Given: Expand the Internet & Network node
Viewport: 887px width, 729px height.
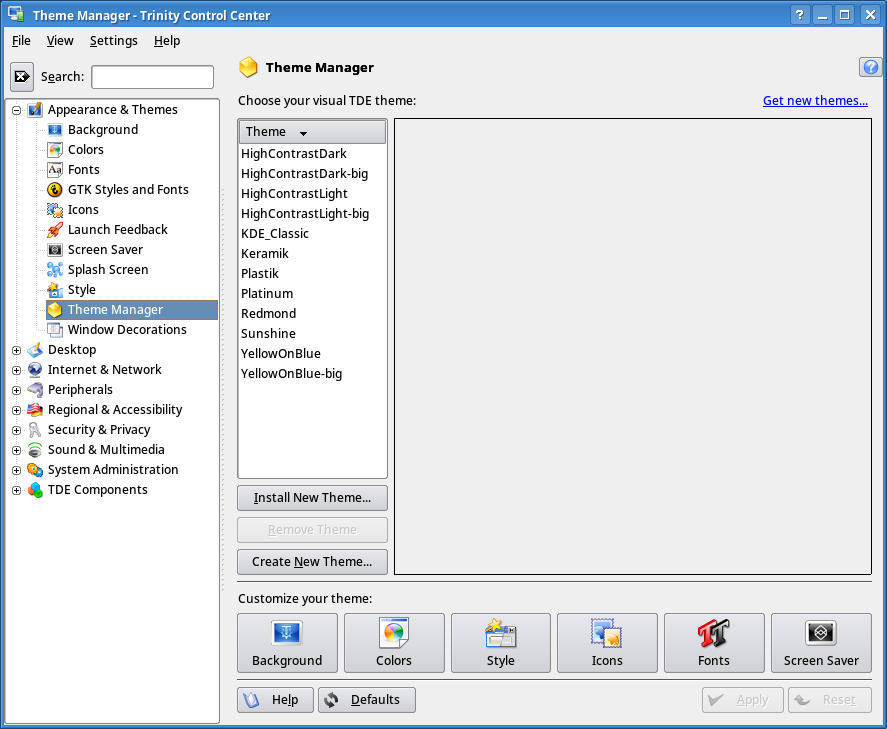Looking at the screenshot, I should 16,370.
